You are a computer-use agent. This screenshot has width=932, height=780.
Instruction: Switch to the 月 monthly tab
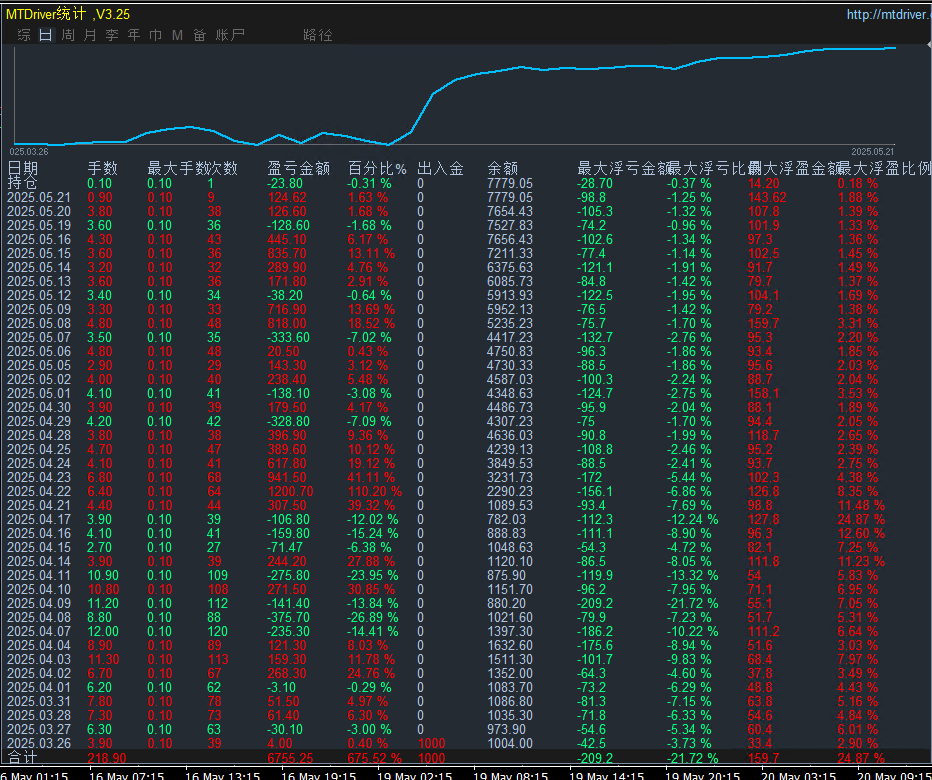[x=90, y=35]
